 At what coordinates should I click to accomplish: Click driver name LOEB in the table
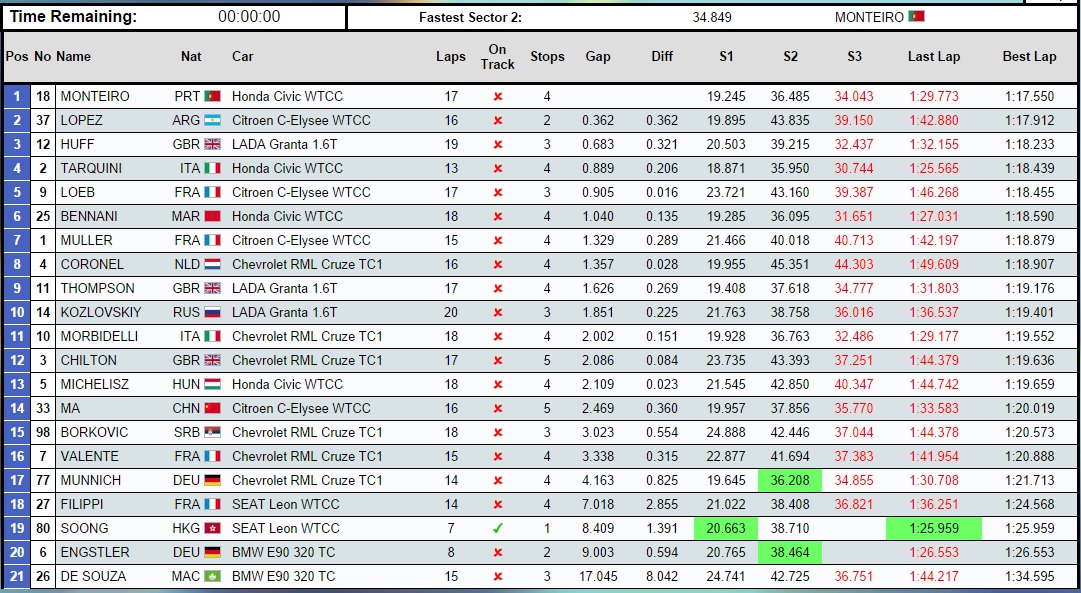[x=77, y=192]
